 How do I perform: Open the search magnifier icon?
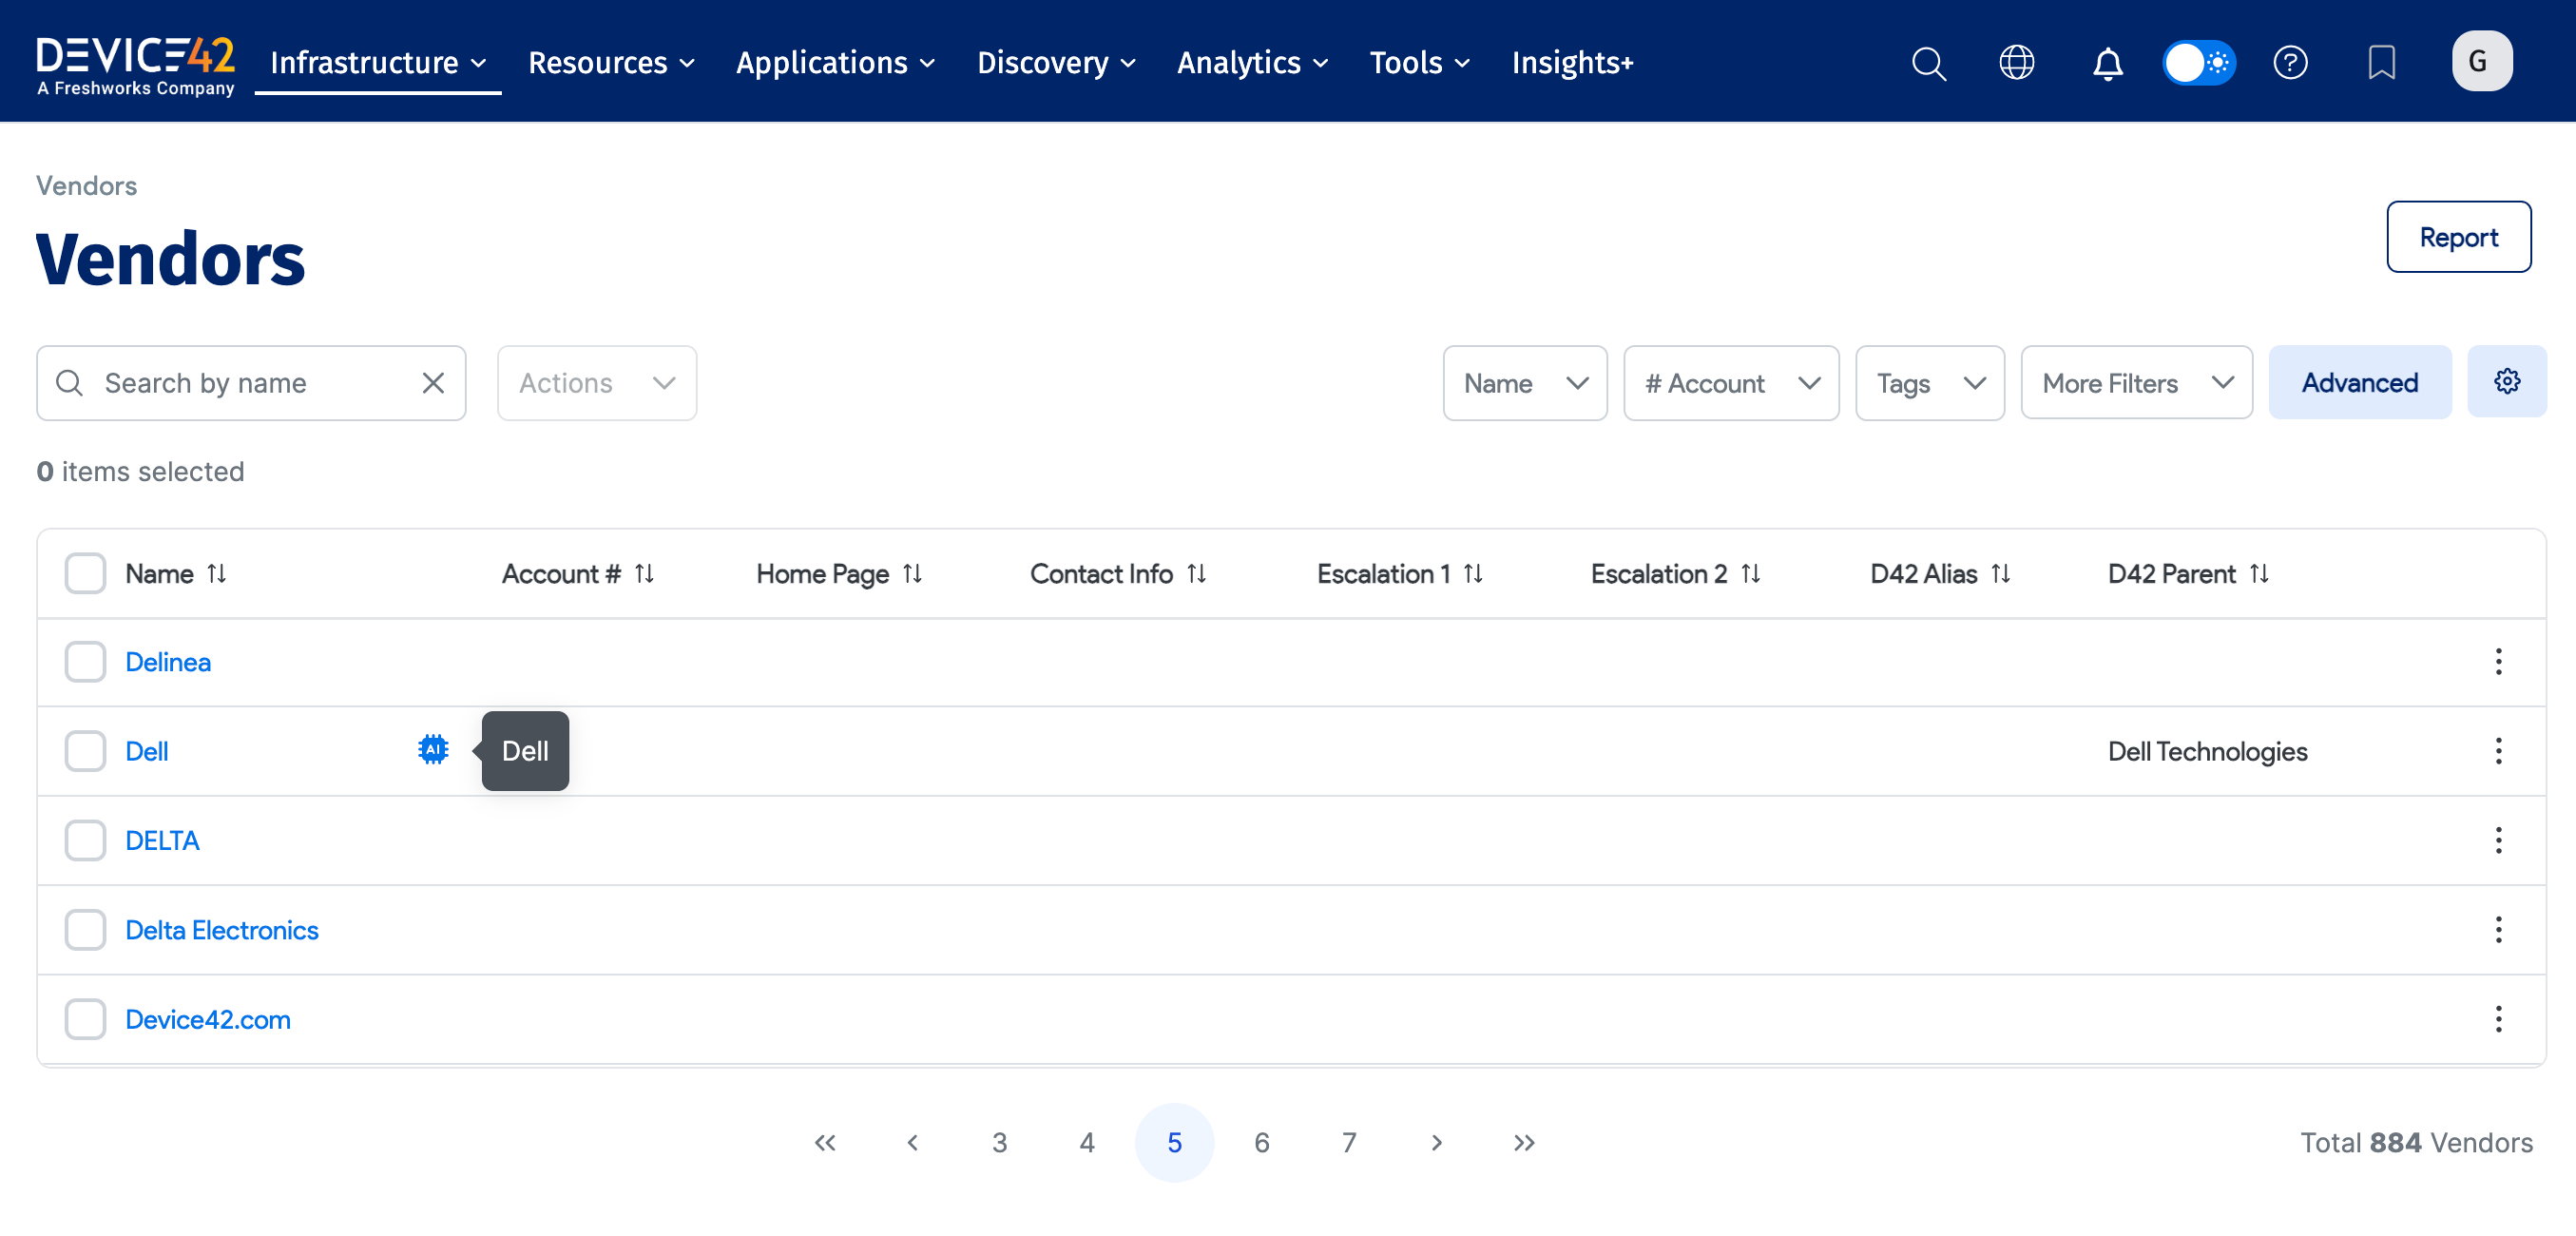click(x=1928, y=62)
